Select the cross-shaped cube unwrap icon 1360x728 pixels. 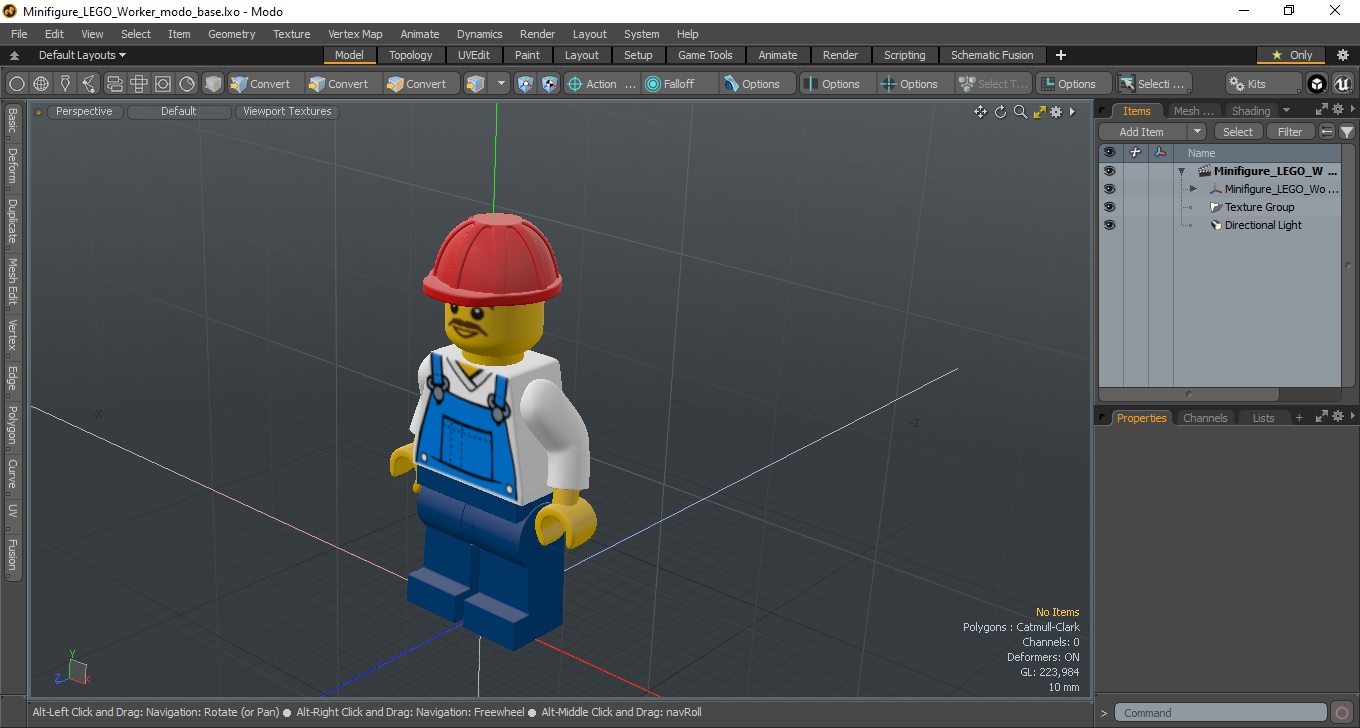tap(138, 84)
